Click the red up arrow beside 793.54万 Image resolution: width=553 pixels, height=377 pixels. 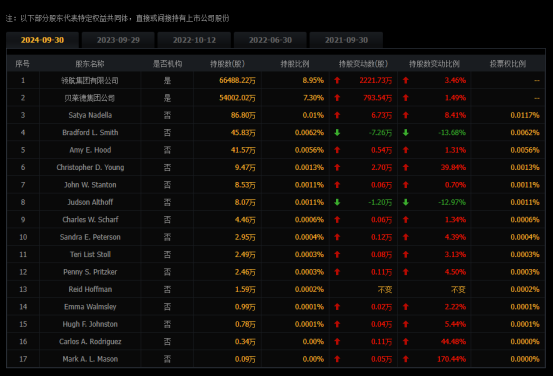(337, 98)
